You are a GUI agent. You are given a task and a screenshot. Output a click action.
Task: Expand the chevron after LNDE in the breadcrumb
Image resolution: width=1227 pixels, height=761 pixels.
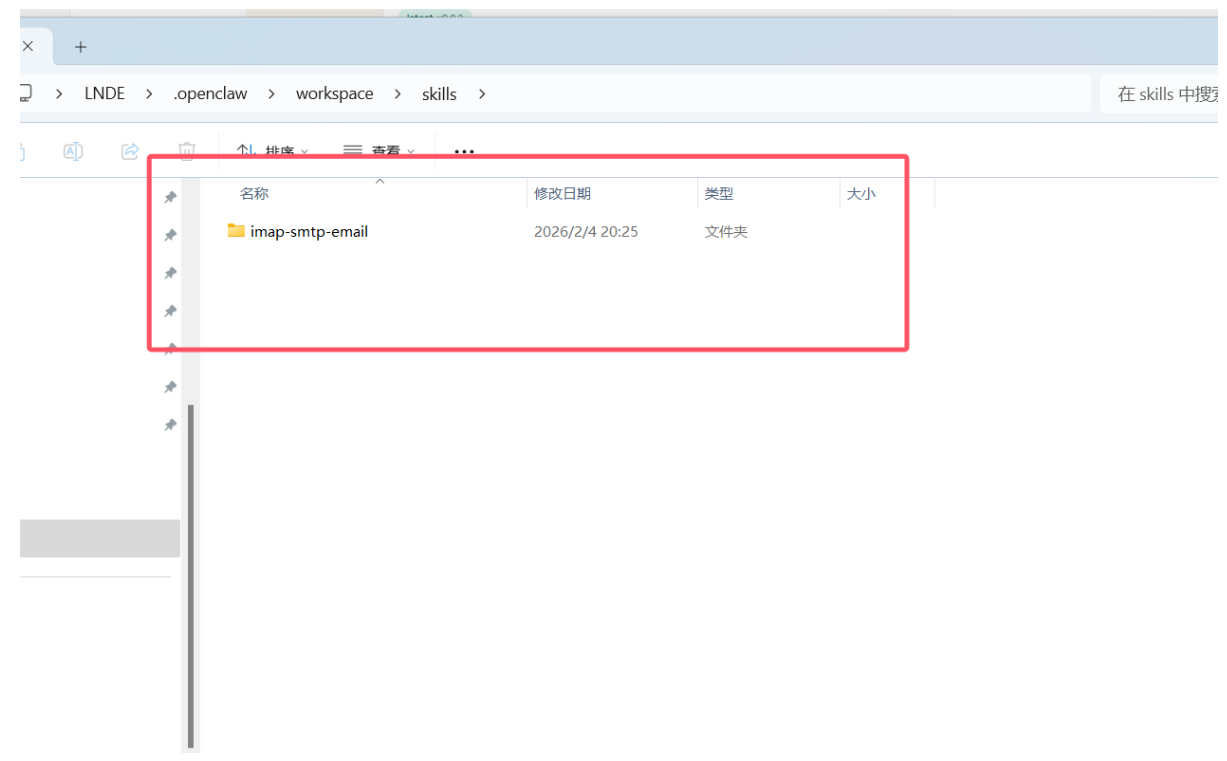click(149, 93)
